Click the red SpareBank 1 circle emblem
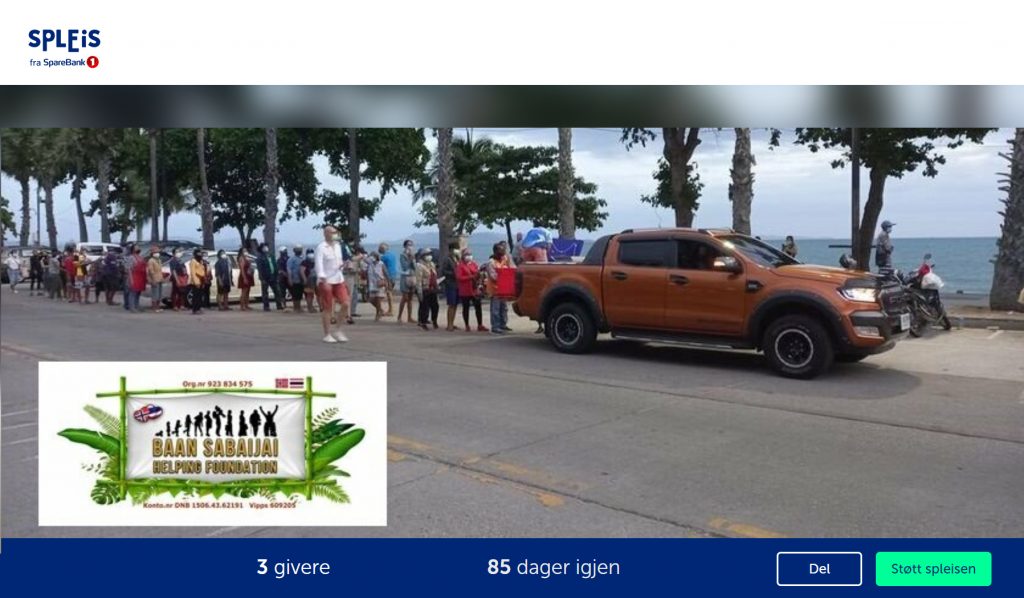This screenshot has width=1024, height=598. (93, 62)
